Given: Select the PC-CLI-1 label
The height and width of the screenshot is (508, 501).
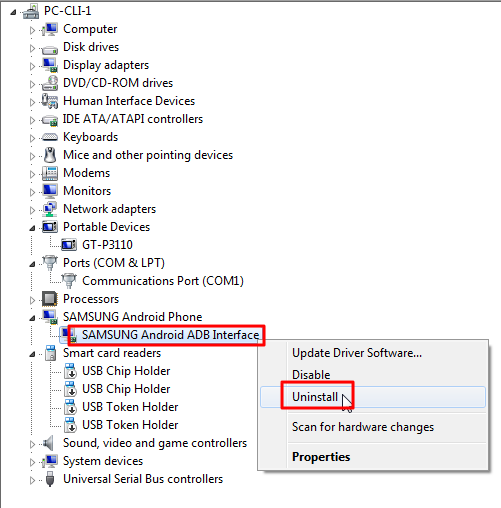Looking at the screenshot, I should (68, 11).
